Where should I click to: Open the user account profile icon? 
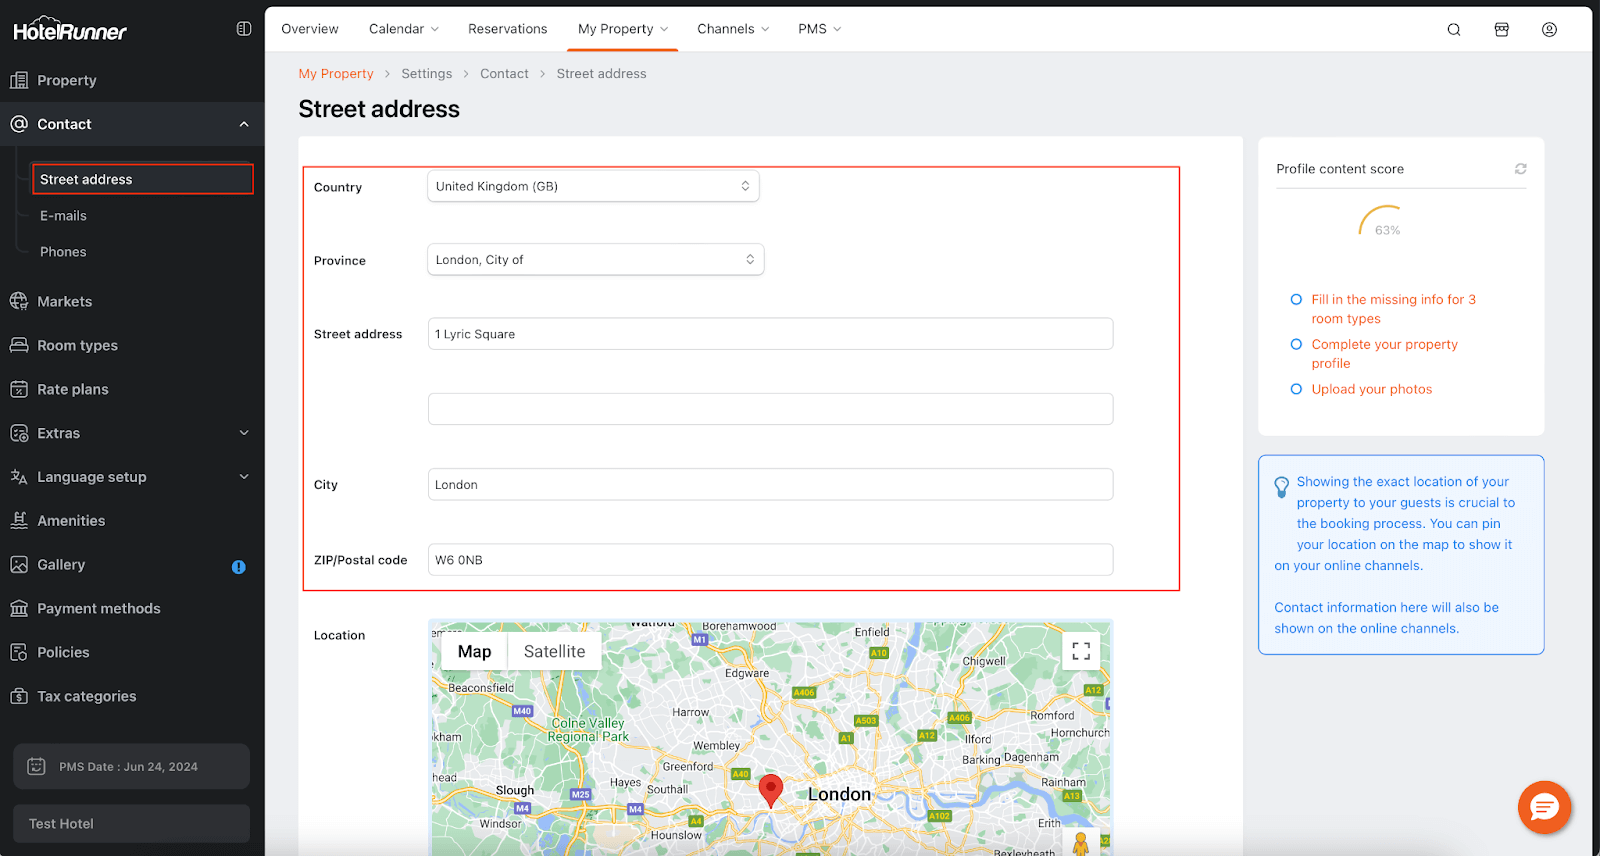click(x=1549, y=30)
